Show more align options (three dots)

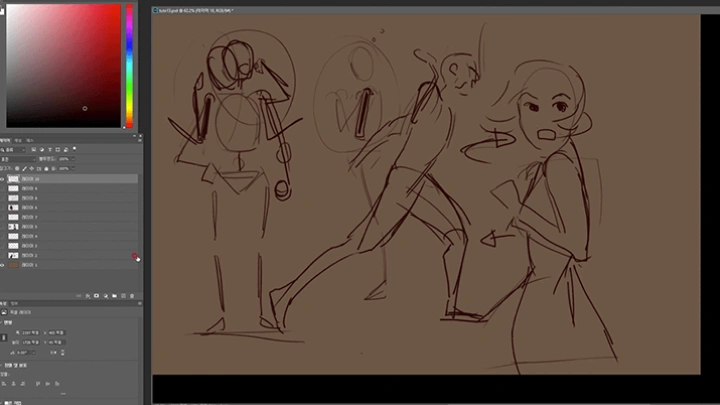coord(63,394)
